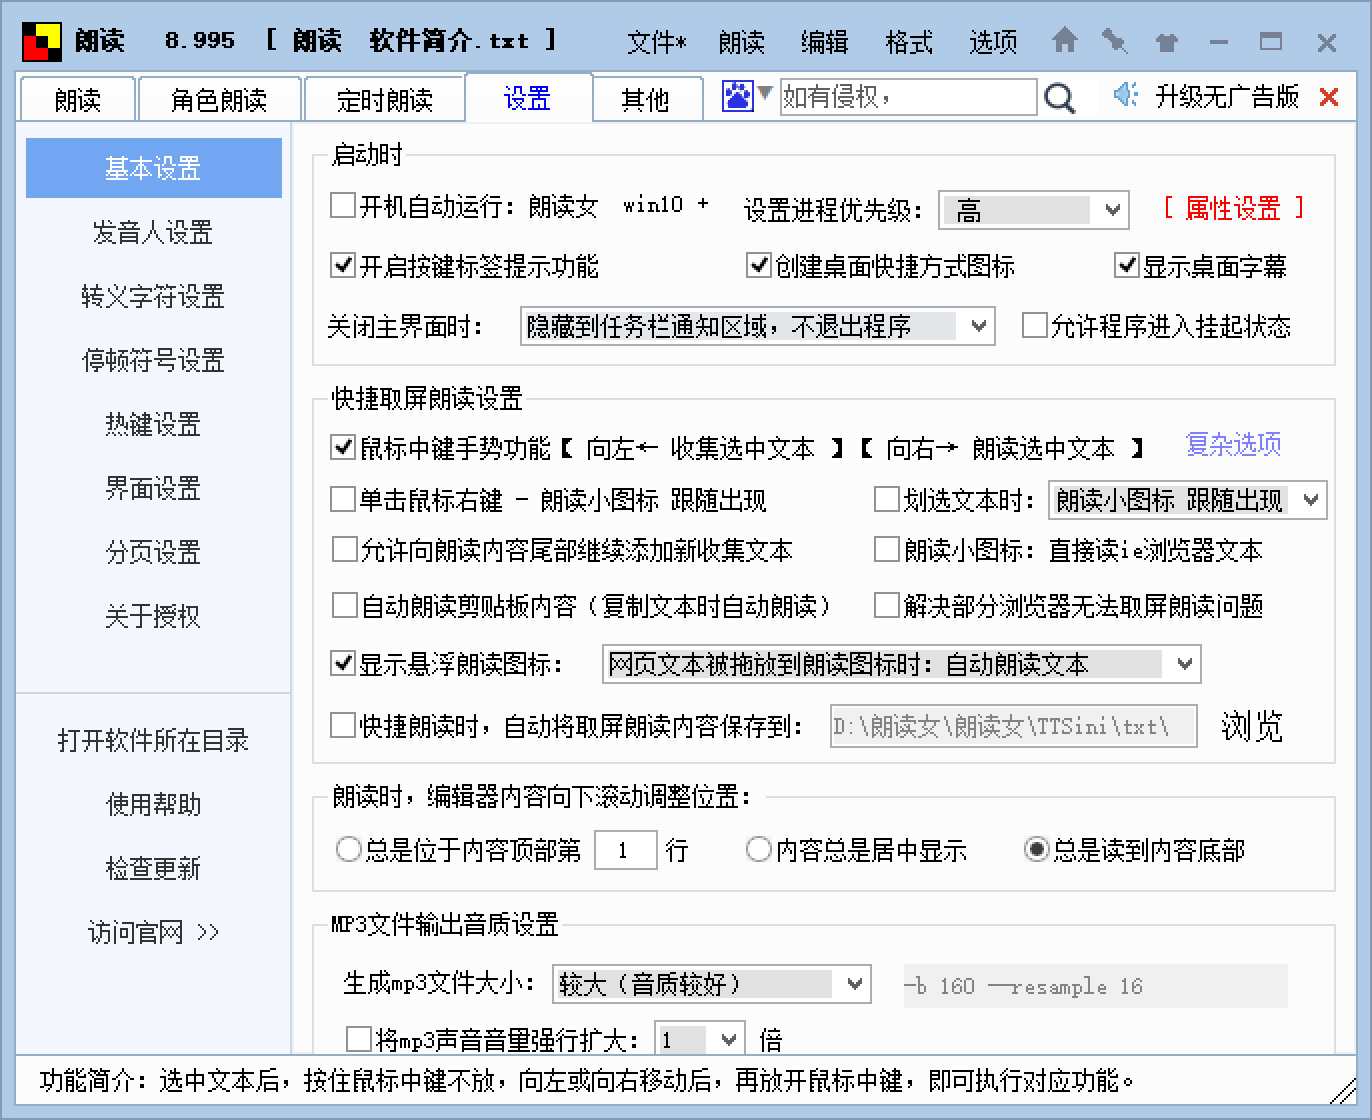Enable 解决部分浏览器无法取屏朗读问题 checkbox
This screenshot has height=1120, width=1372.
[x=887, y=605]
